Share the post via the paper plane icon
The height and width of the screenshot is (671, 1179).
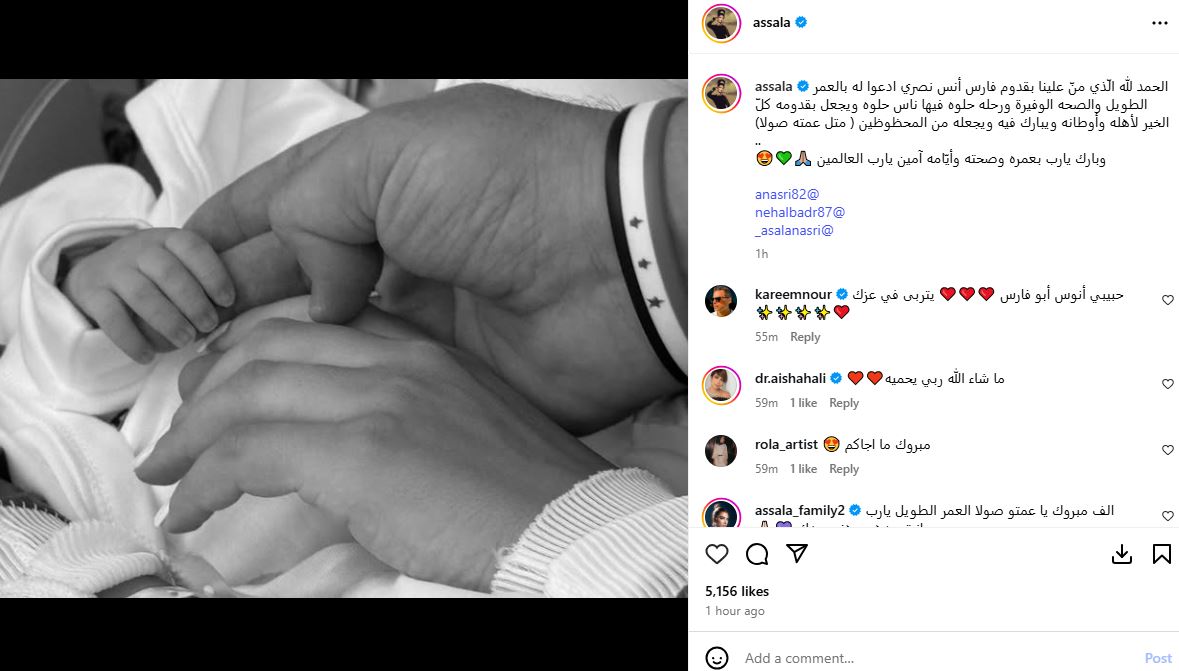797,554
